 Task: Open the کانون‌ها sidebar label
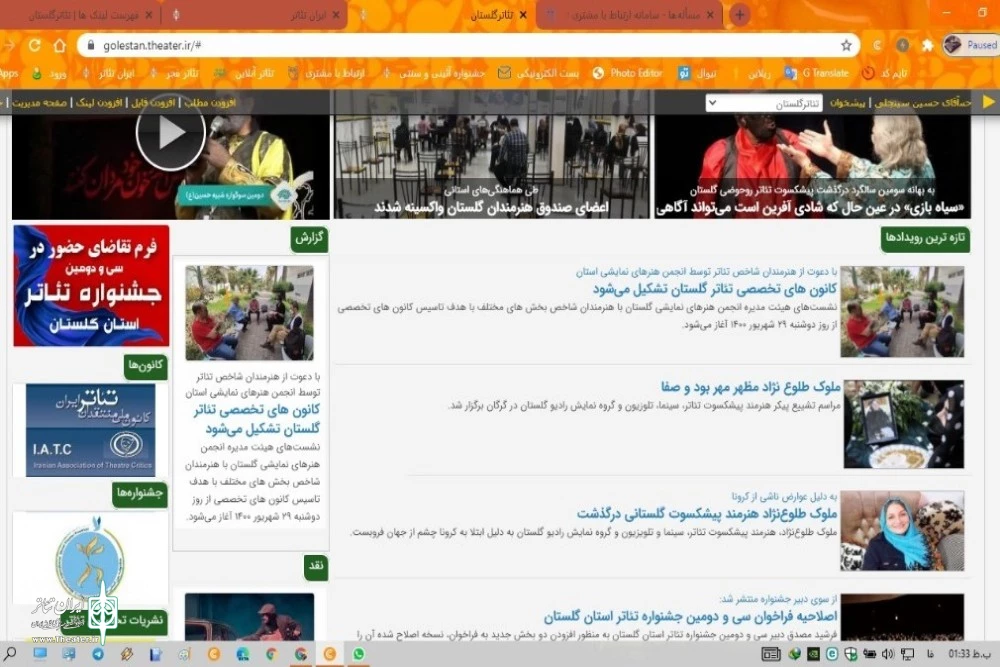(145, 366)
